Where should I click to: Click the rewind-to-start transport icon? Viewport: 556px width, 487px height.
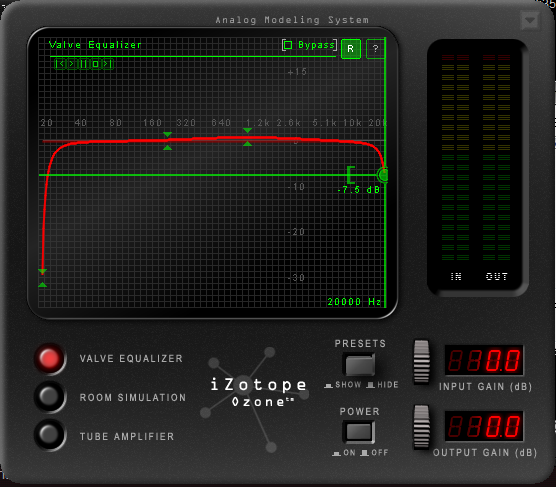[60, 64]
